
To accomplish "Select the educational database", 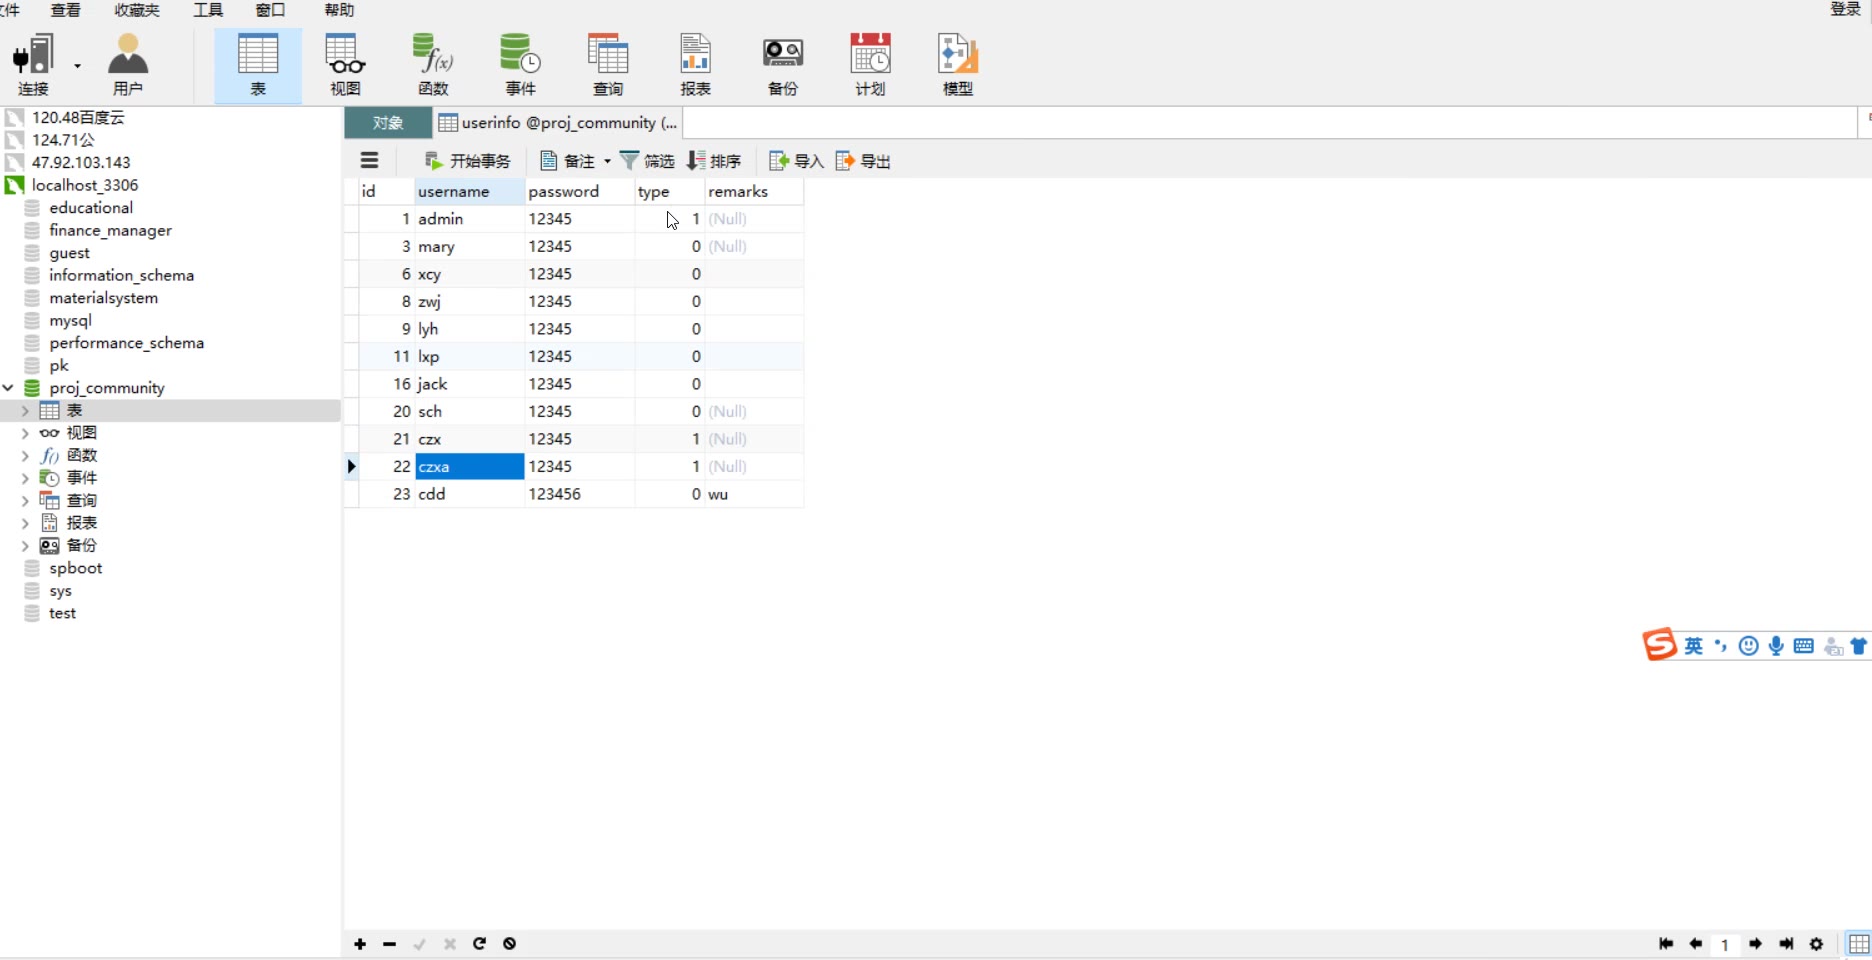I will 91,208.
